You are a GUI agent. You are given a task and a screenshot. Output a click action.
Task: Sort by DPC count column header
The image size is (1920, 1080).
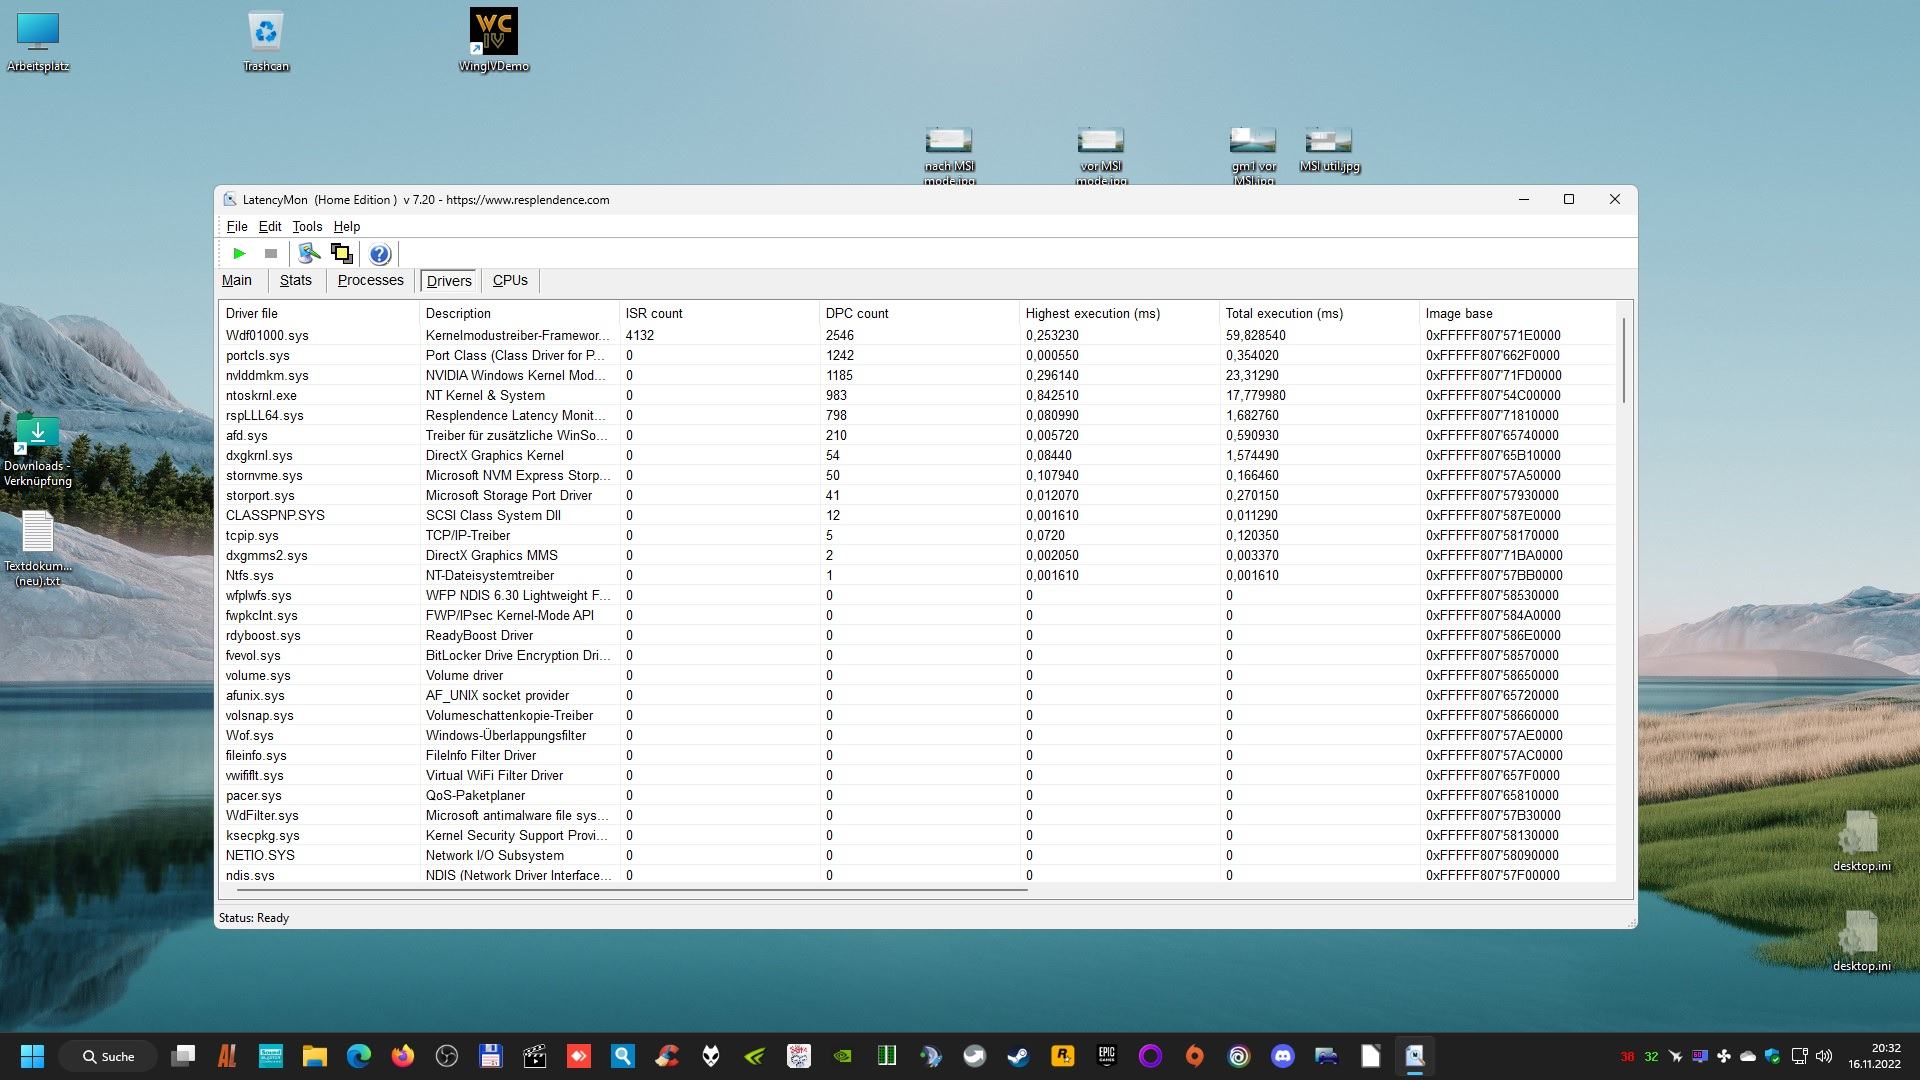[x=919, y=314]
